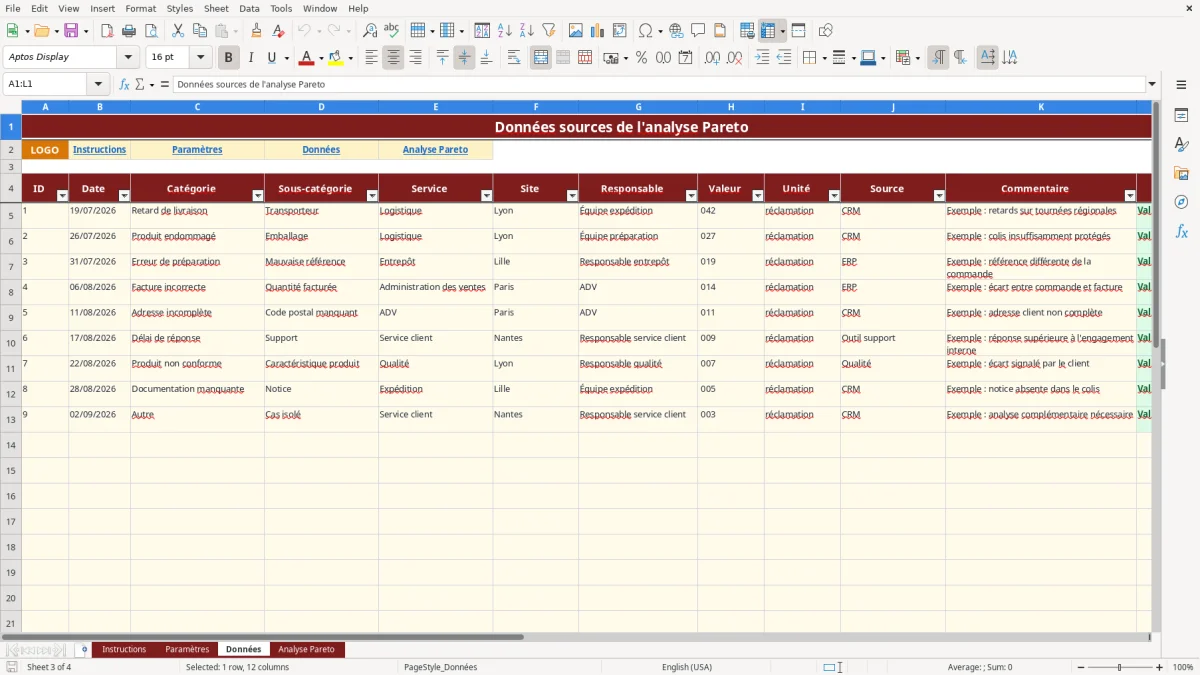
Task: Open the Tools menu
Action: [281, 8]
